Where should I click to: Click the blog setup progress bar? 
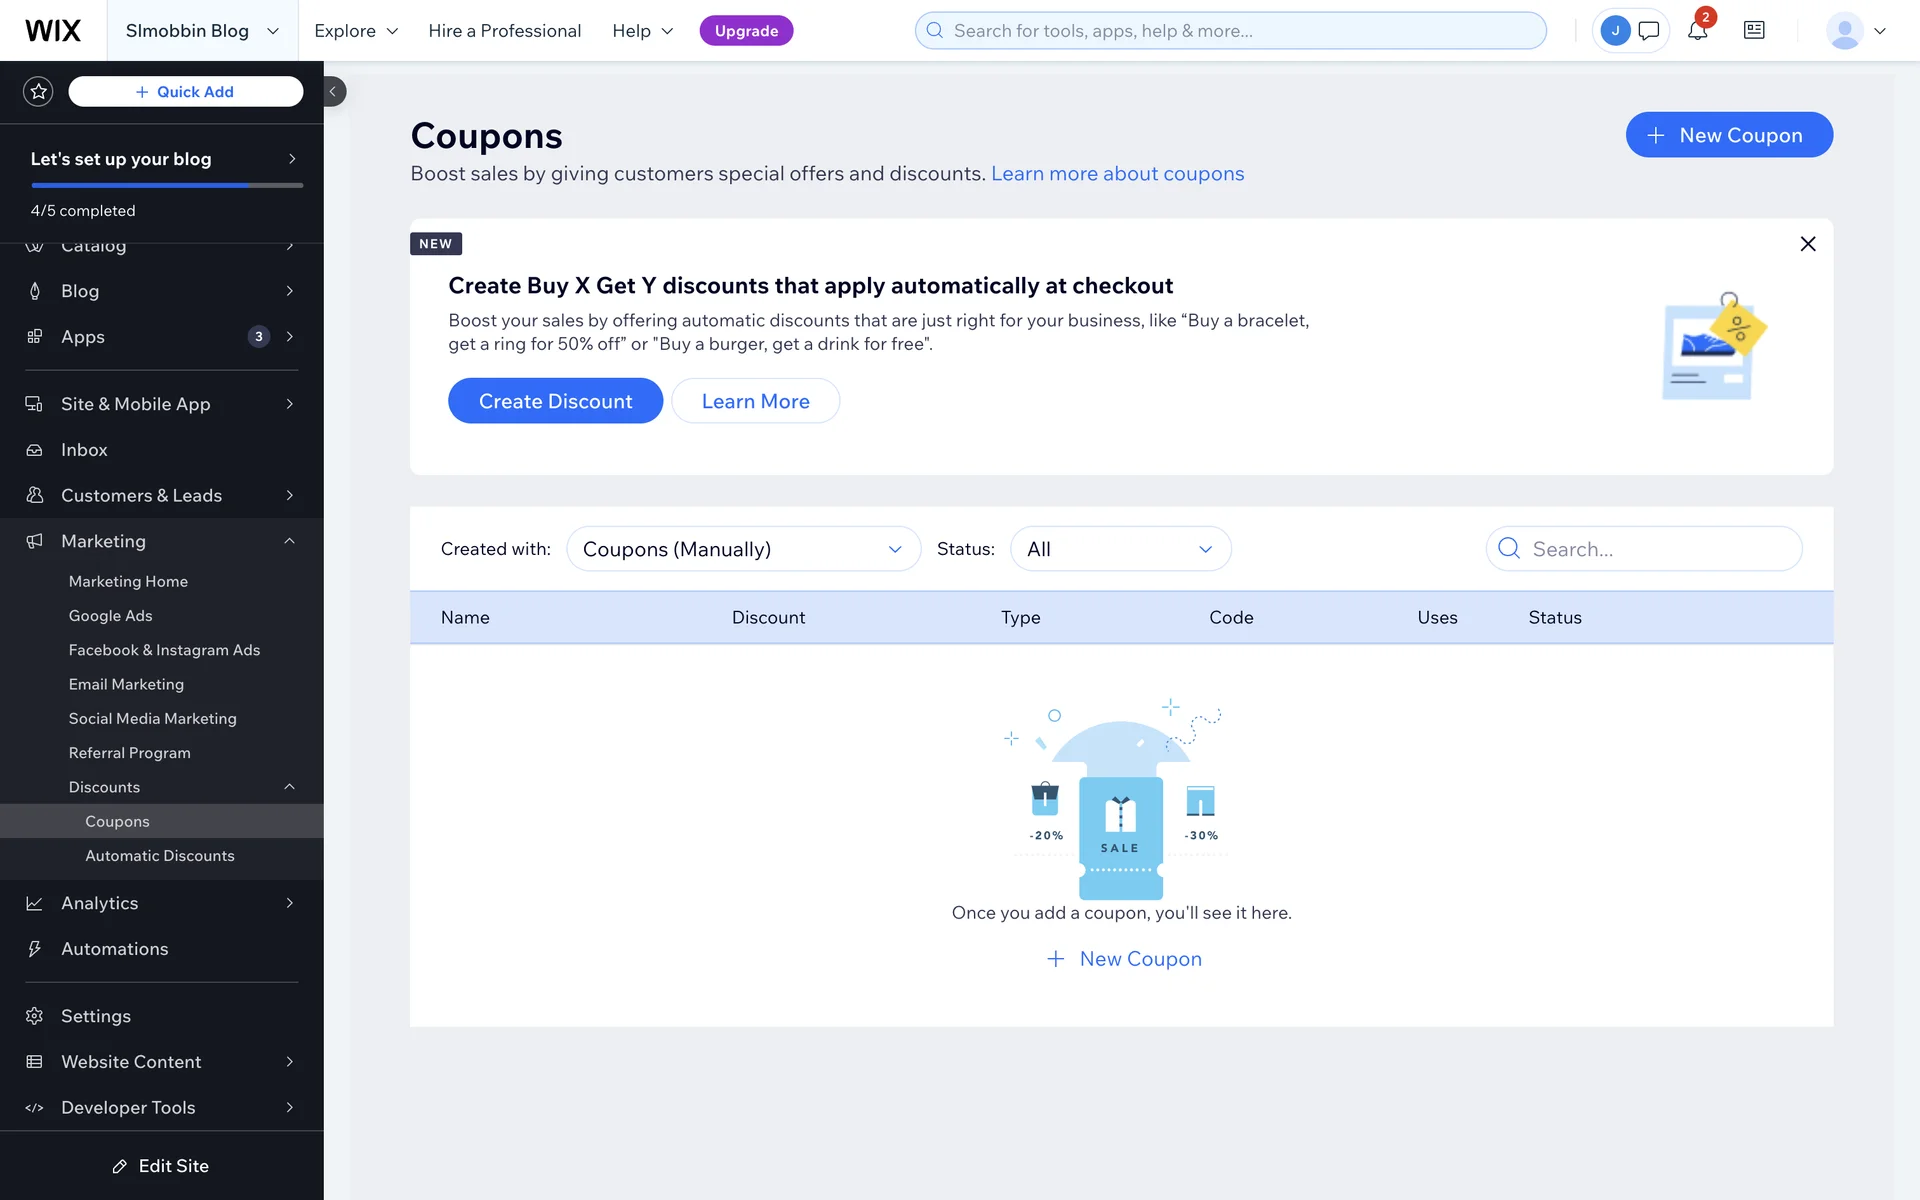[x=166, y=185]
